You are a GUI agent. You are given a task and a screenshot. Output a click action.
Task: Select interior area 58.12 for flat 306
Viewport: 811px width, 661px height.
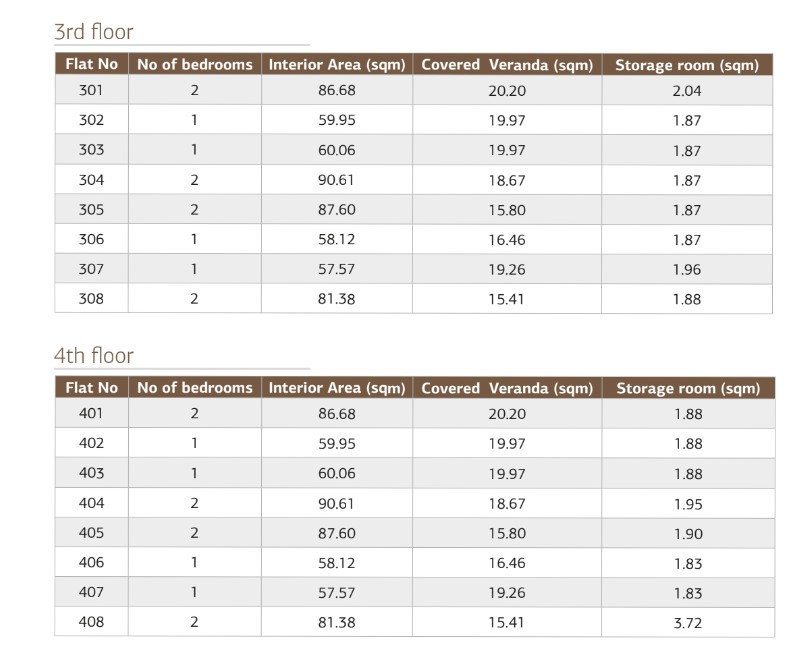pyautogui.click(x=337, y=239)
